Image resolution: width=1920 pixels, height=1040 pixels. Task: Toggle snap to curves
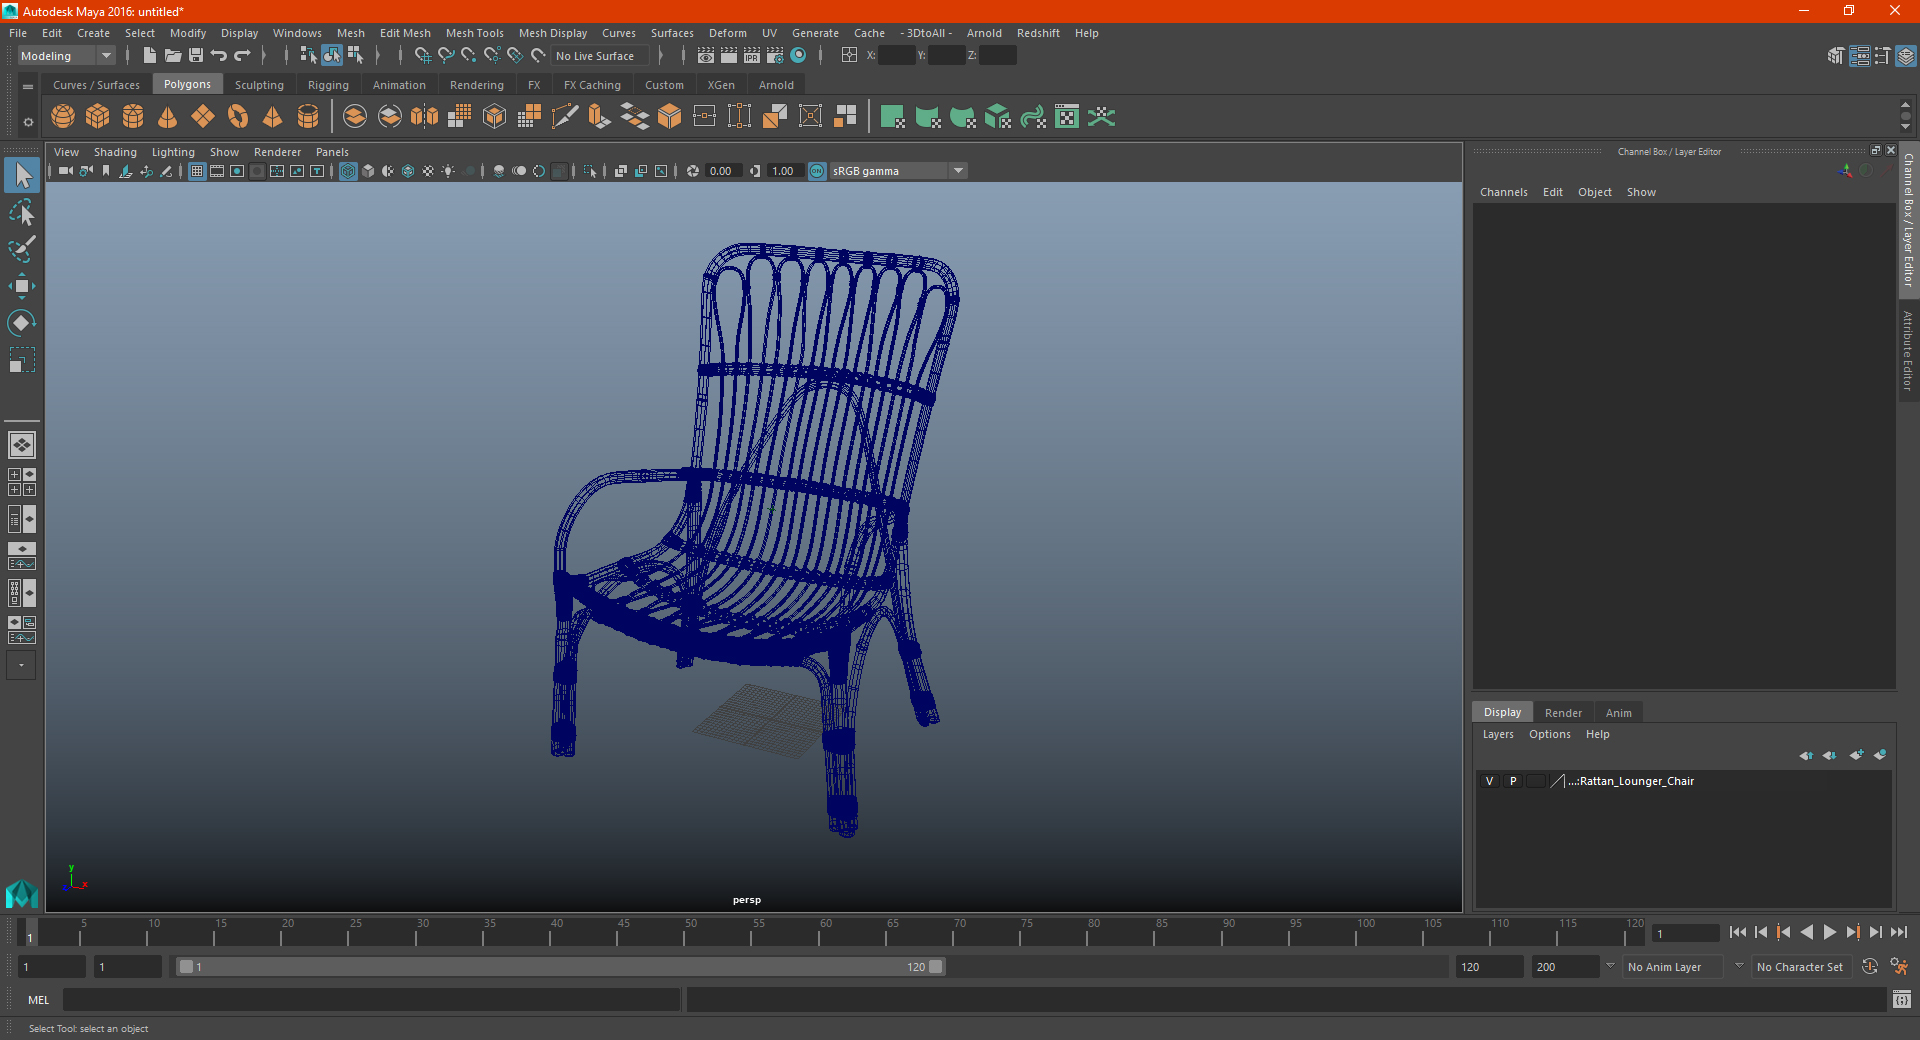[x=446, y=56]
